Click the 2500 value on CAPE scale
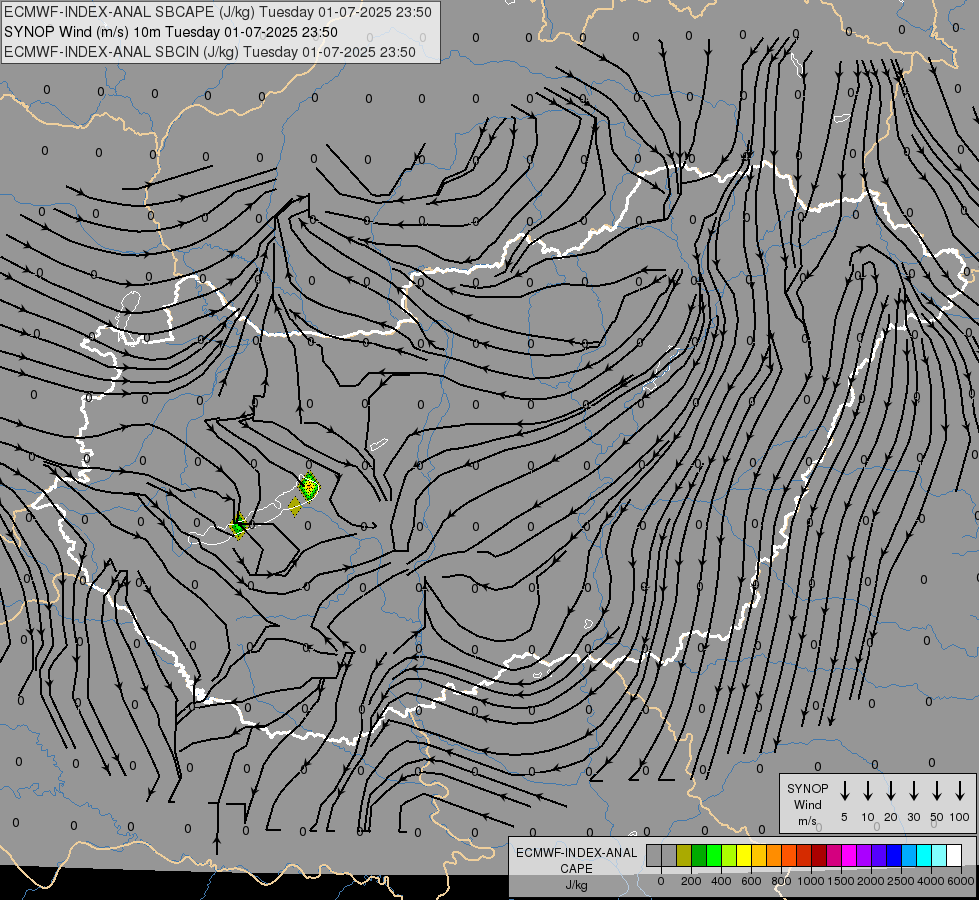This screenshot has height=900, width=979. tap(900, 881)
